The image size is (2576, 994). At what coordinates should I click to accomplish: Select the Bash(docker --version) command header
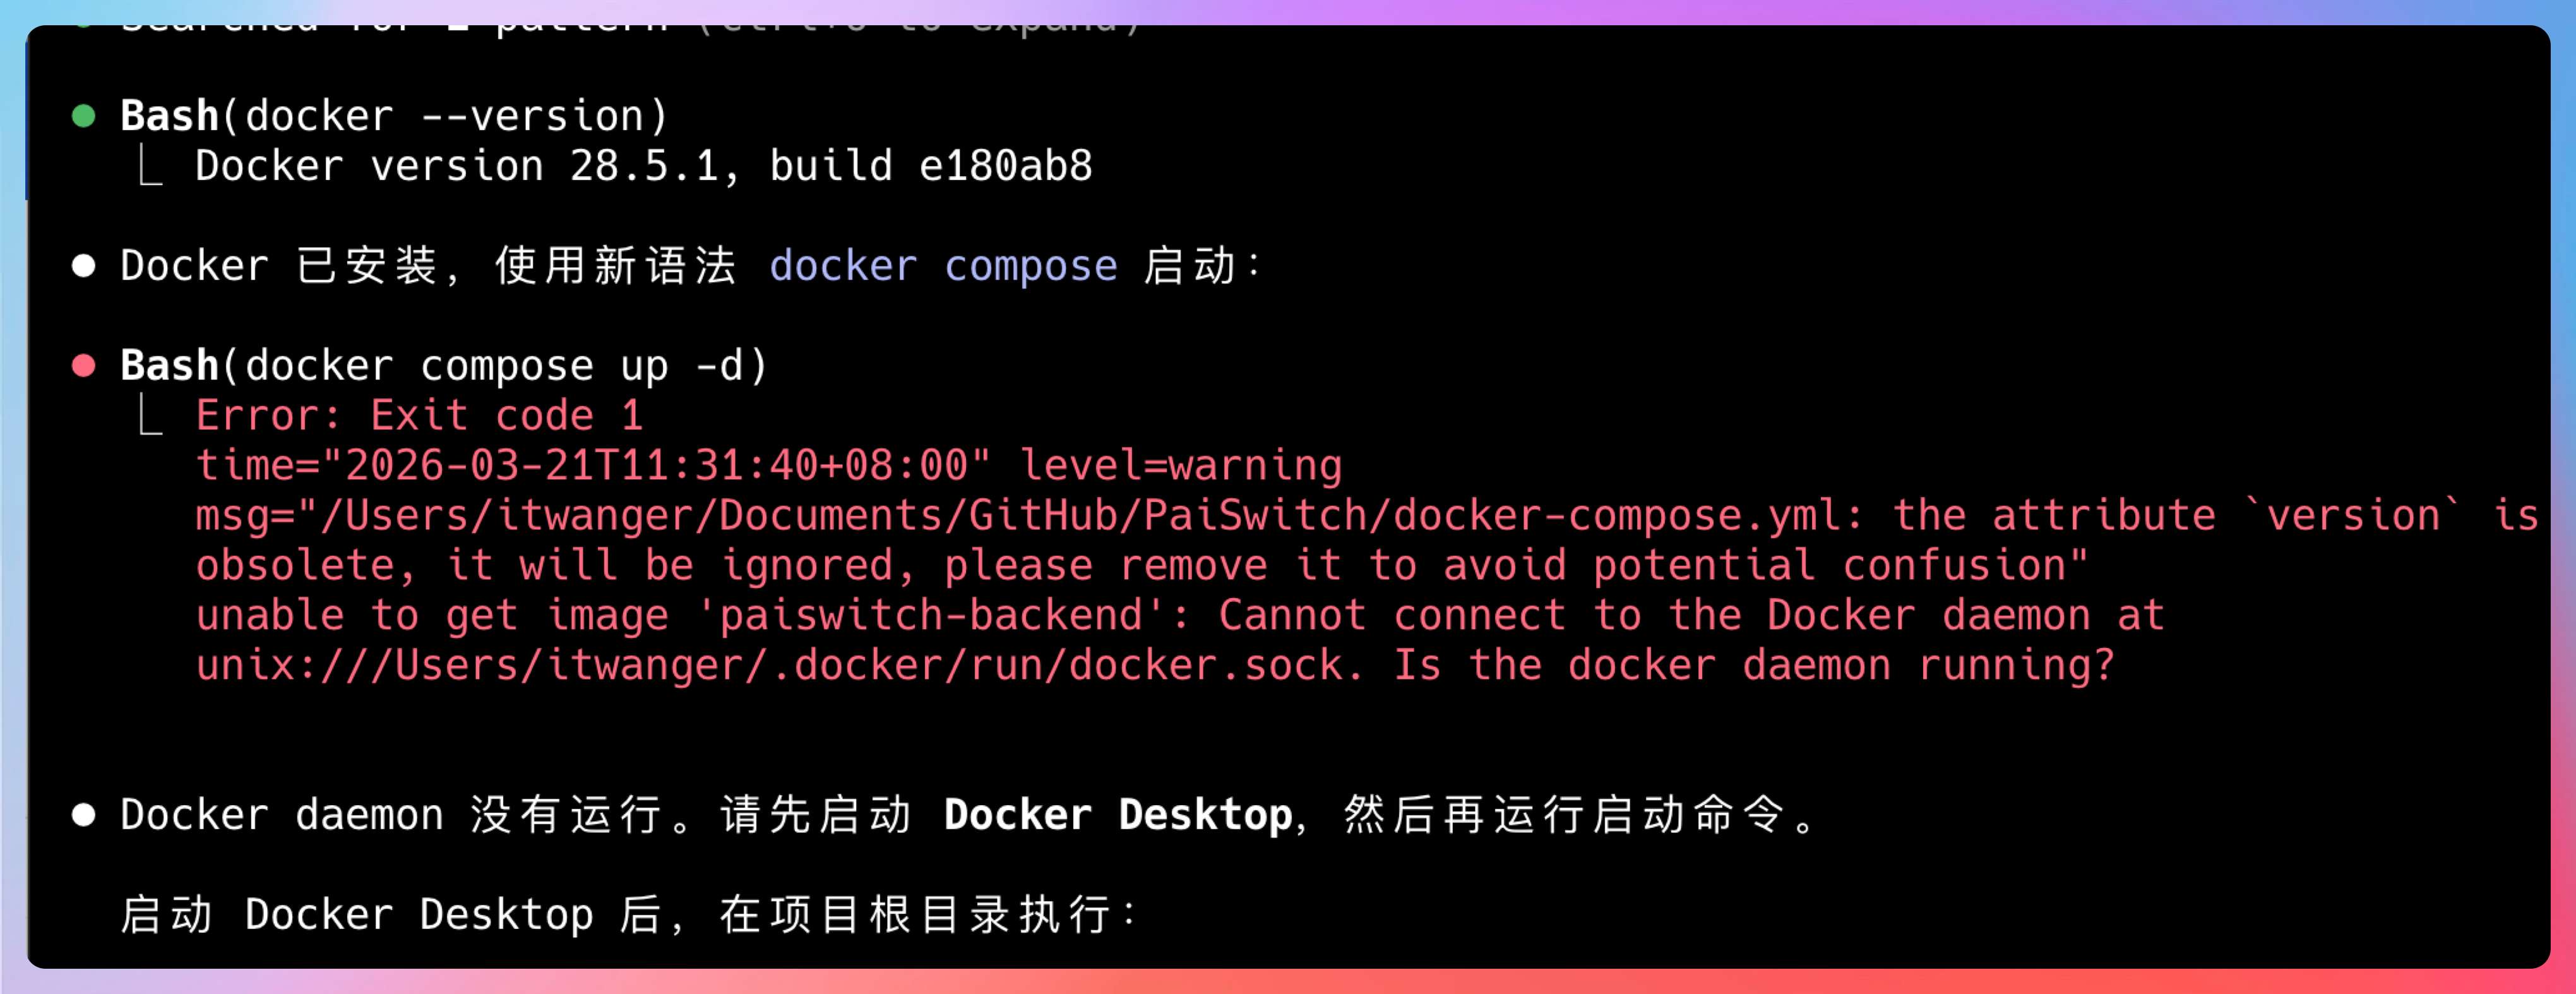point(394,117)
